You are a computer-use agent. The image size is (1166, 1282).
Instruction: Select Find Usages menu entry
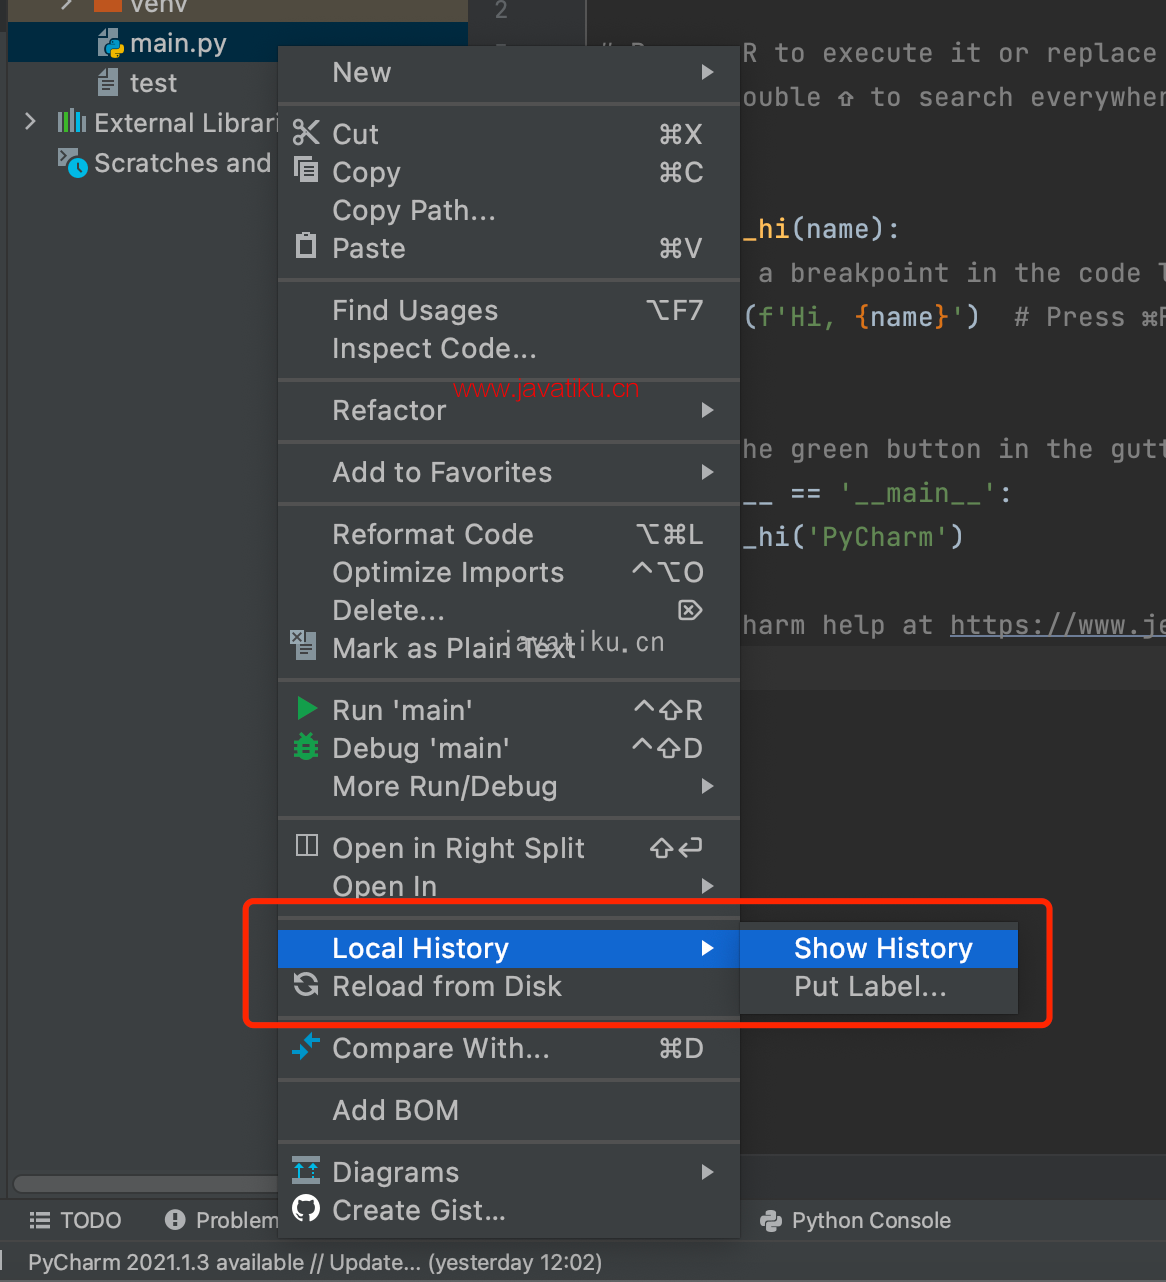pos(509,310)
